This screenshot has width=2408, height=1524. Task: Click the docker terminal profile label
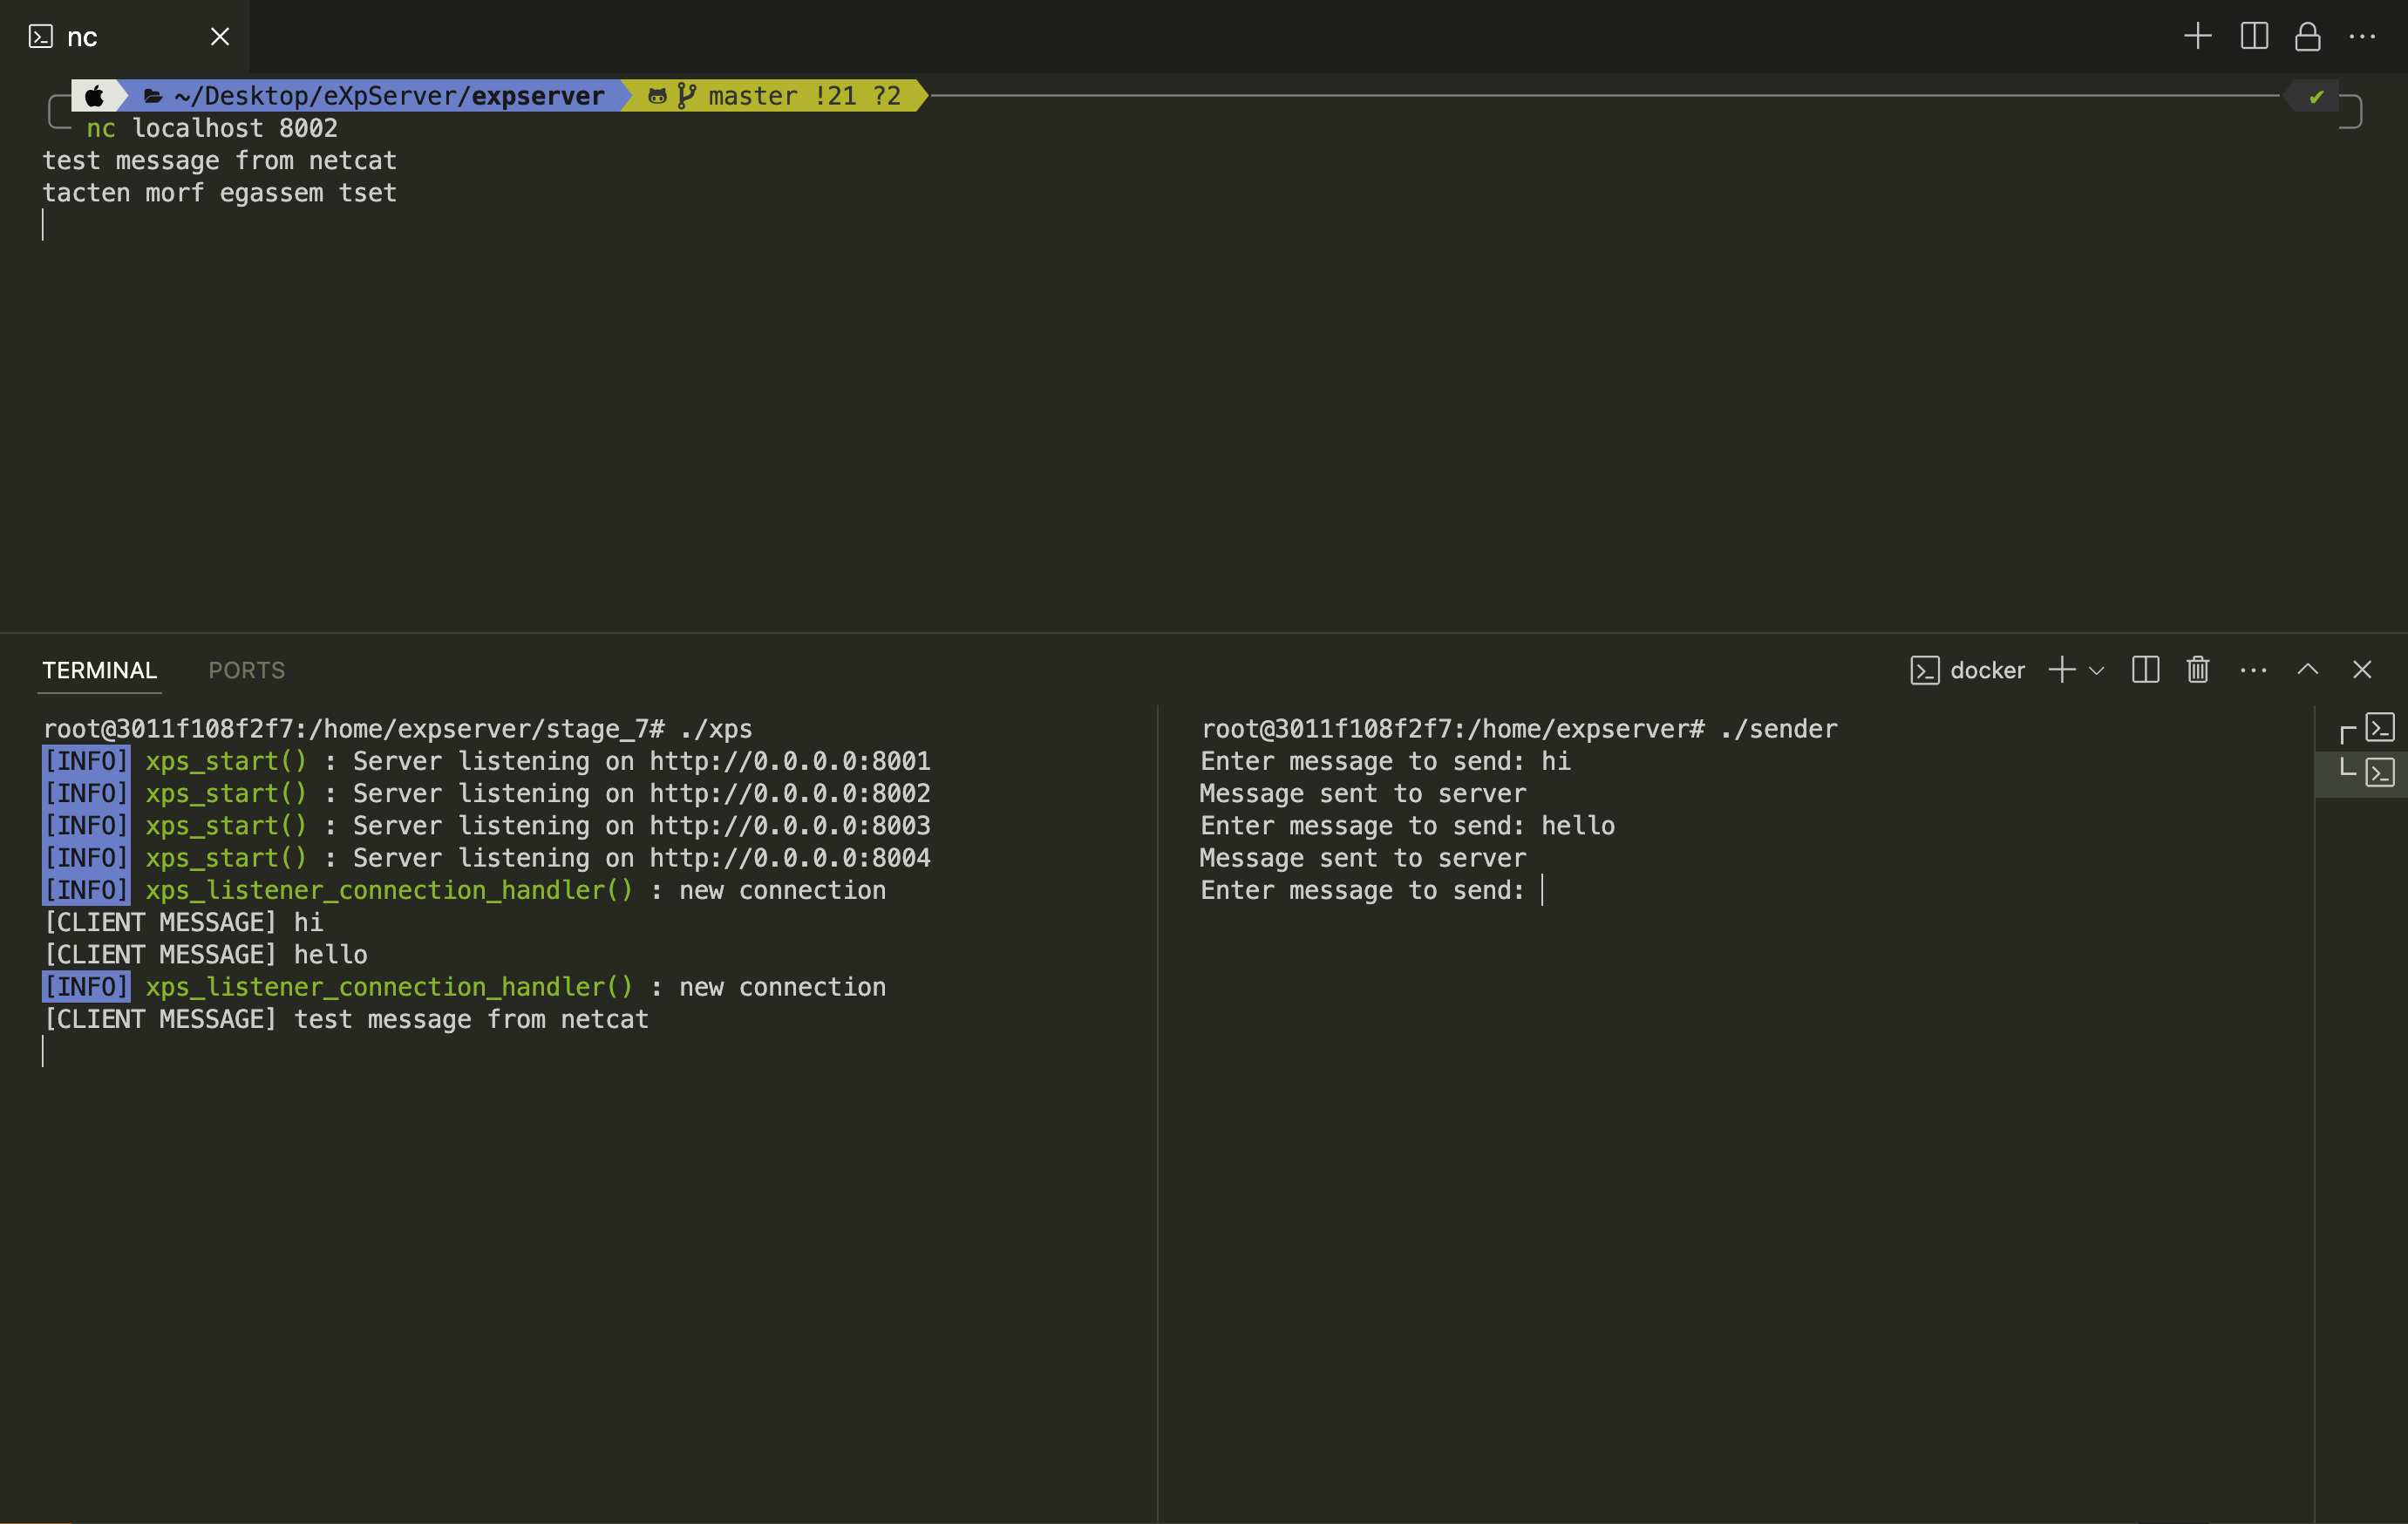pyautogui.click(x=1987, y=670)
